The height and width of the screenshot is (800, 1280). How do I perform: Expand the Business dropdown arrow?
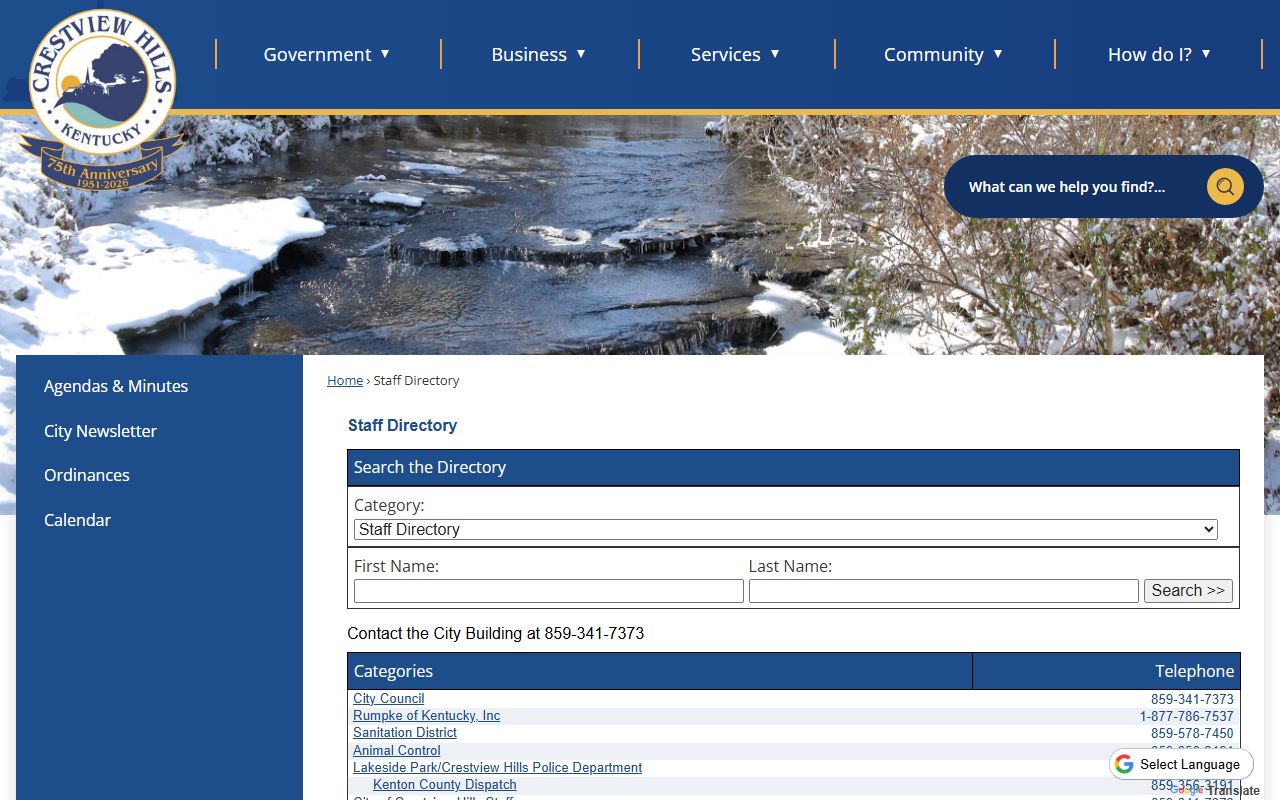(581, 54)
